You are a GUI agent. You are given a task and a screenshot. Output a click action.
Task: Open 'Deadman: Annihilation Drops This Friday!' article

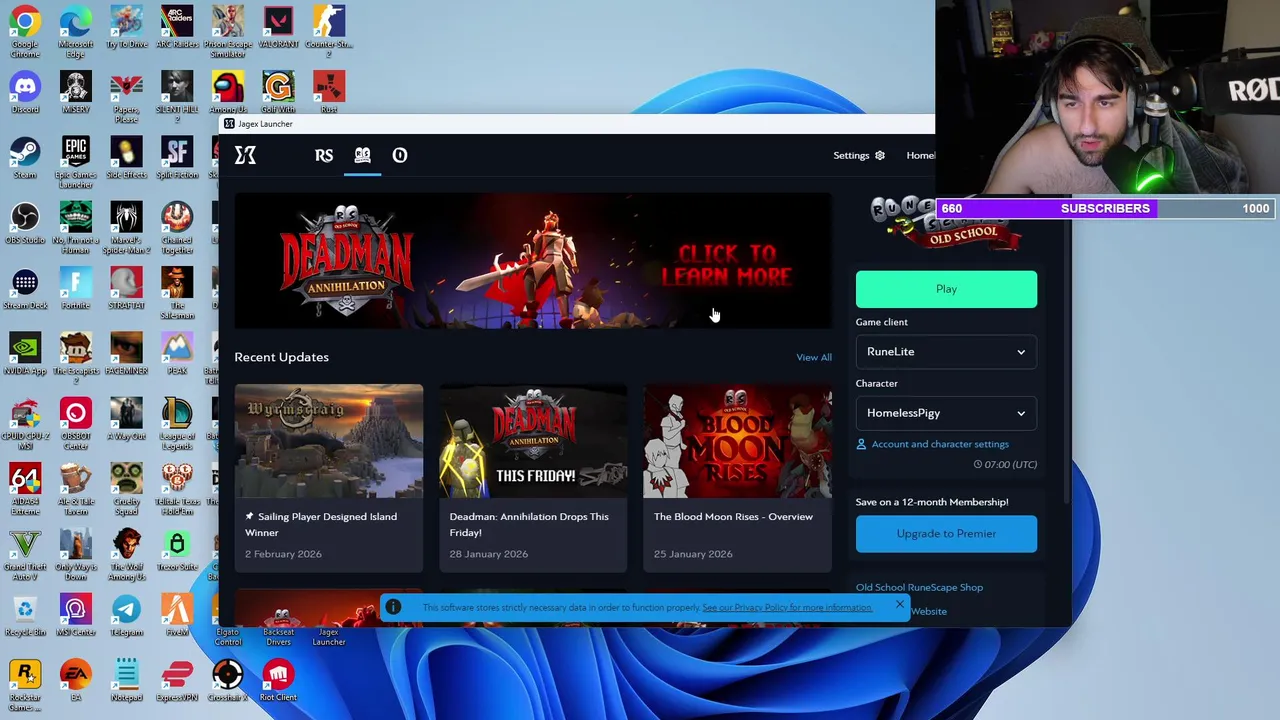(532, 478)
